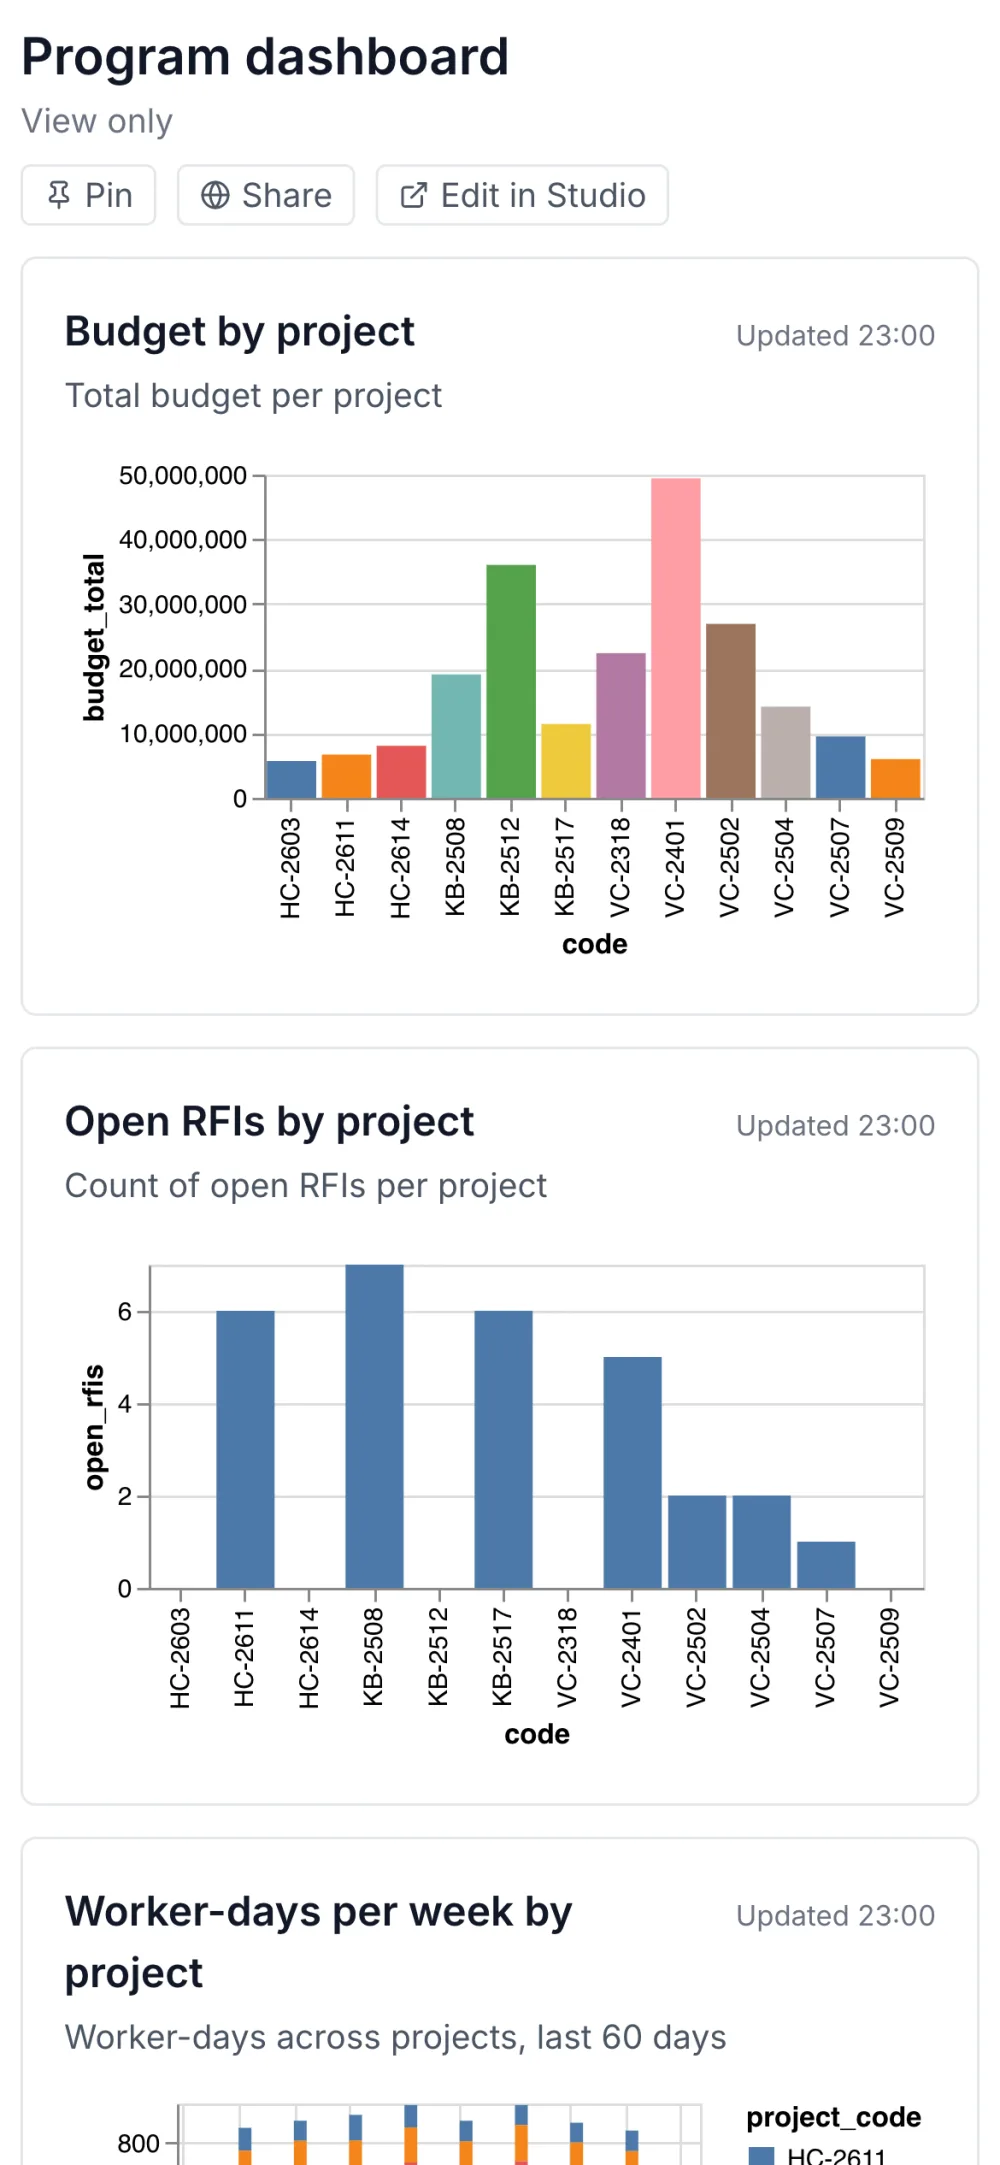Click the KB-2508 label under the budget chart
The width and height of the screenshot is (1000, 2165).
click(x=455, y=868)
